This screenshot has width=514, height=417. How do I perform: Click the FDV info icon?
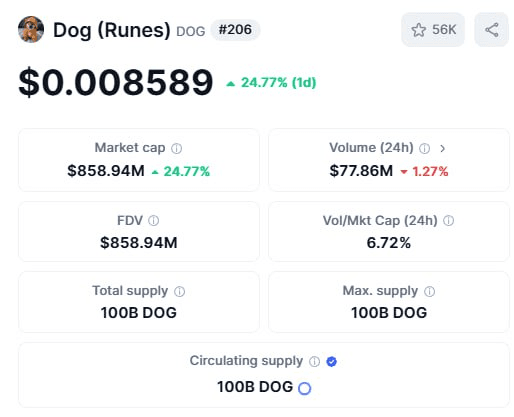point(153,220)
